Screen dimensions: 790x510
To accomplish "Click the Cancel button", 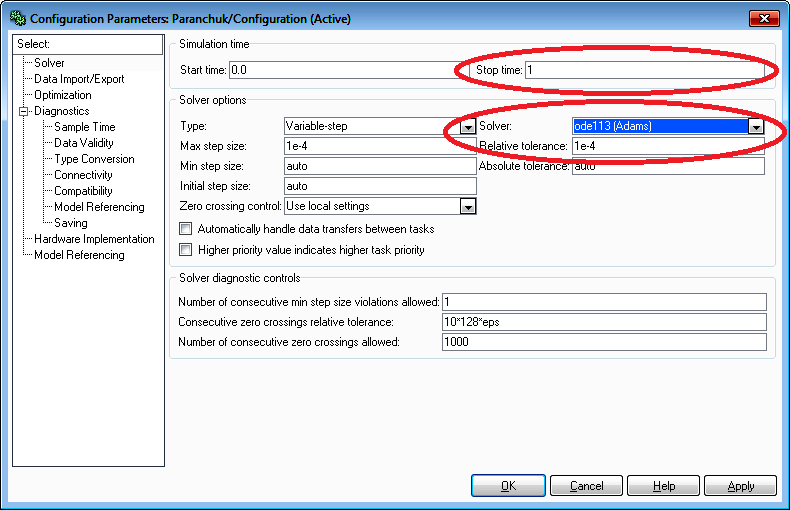I will click(586, 486).
